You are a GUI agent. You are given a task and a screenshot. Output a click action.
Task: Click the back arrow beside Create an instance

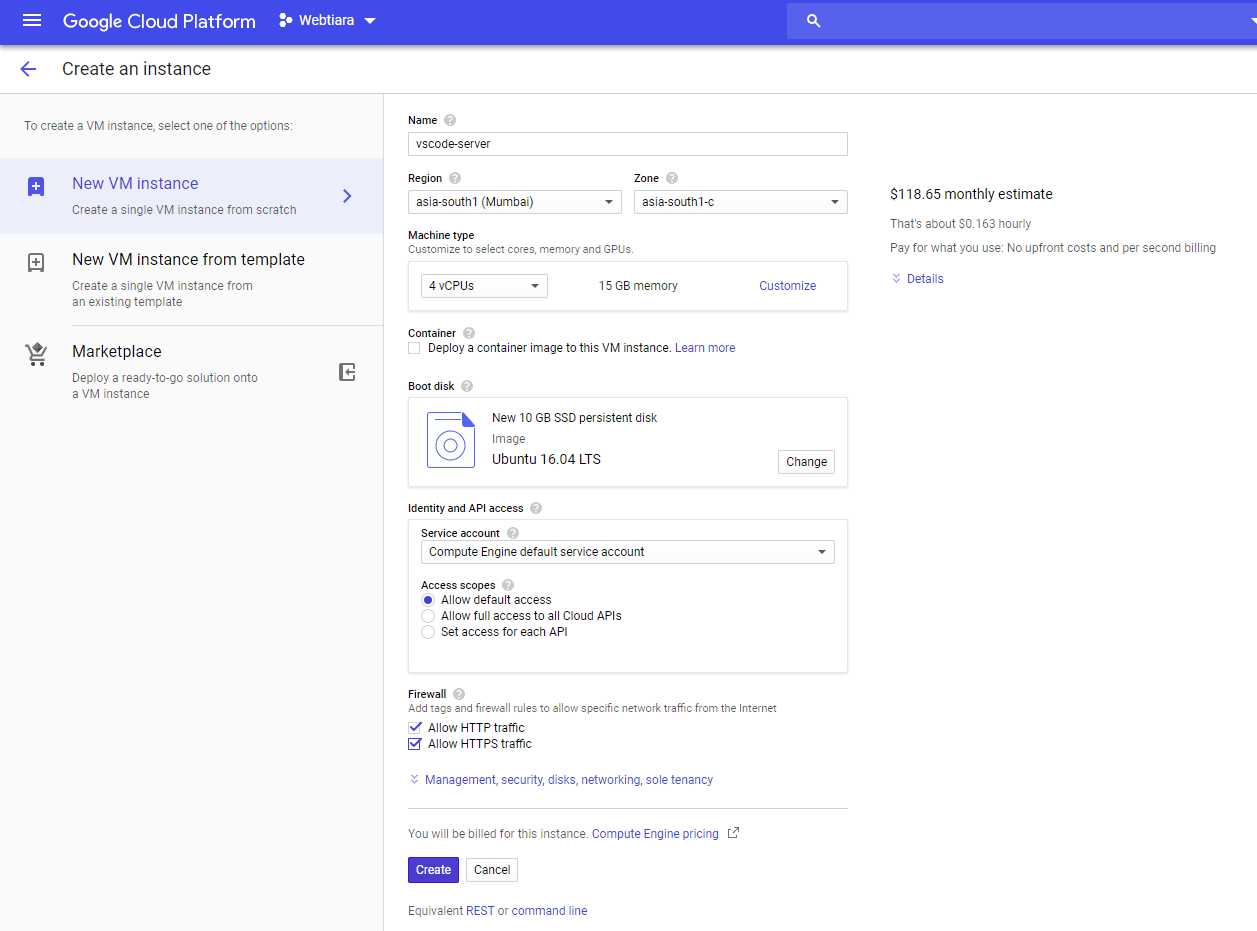point(28,69)
